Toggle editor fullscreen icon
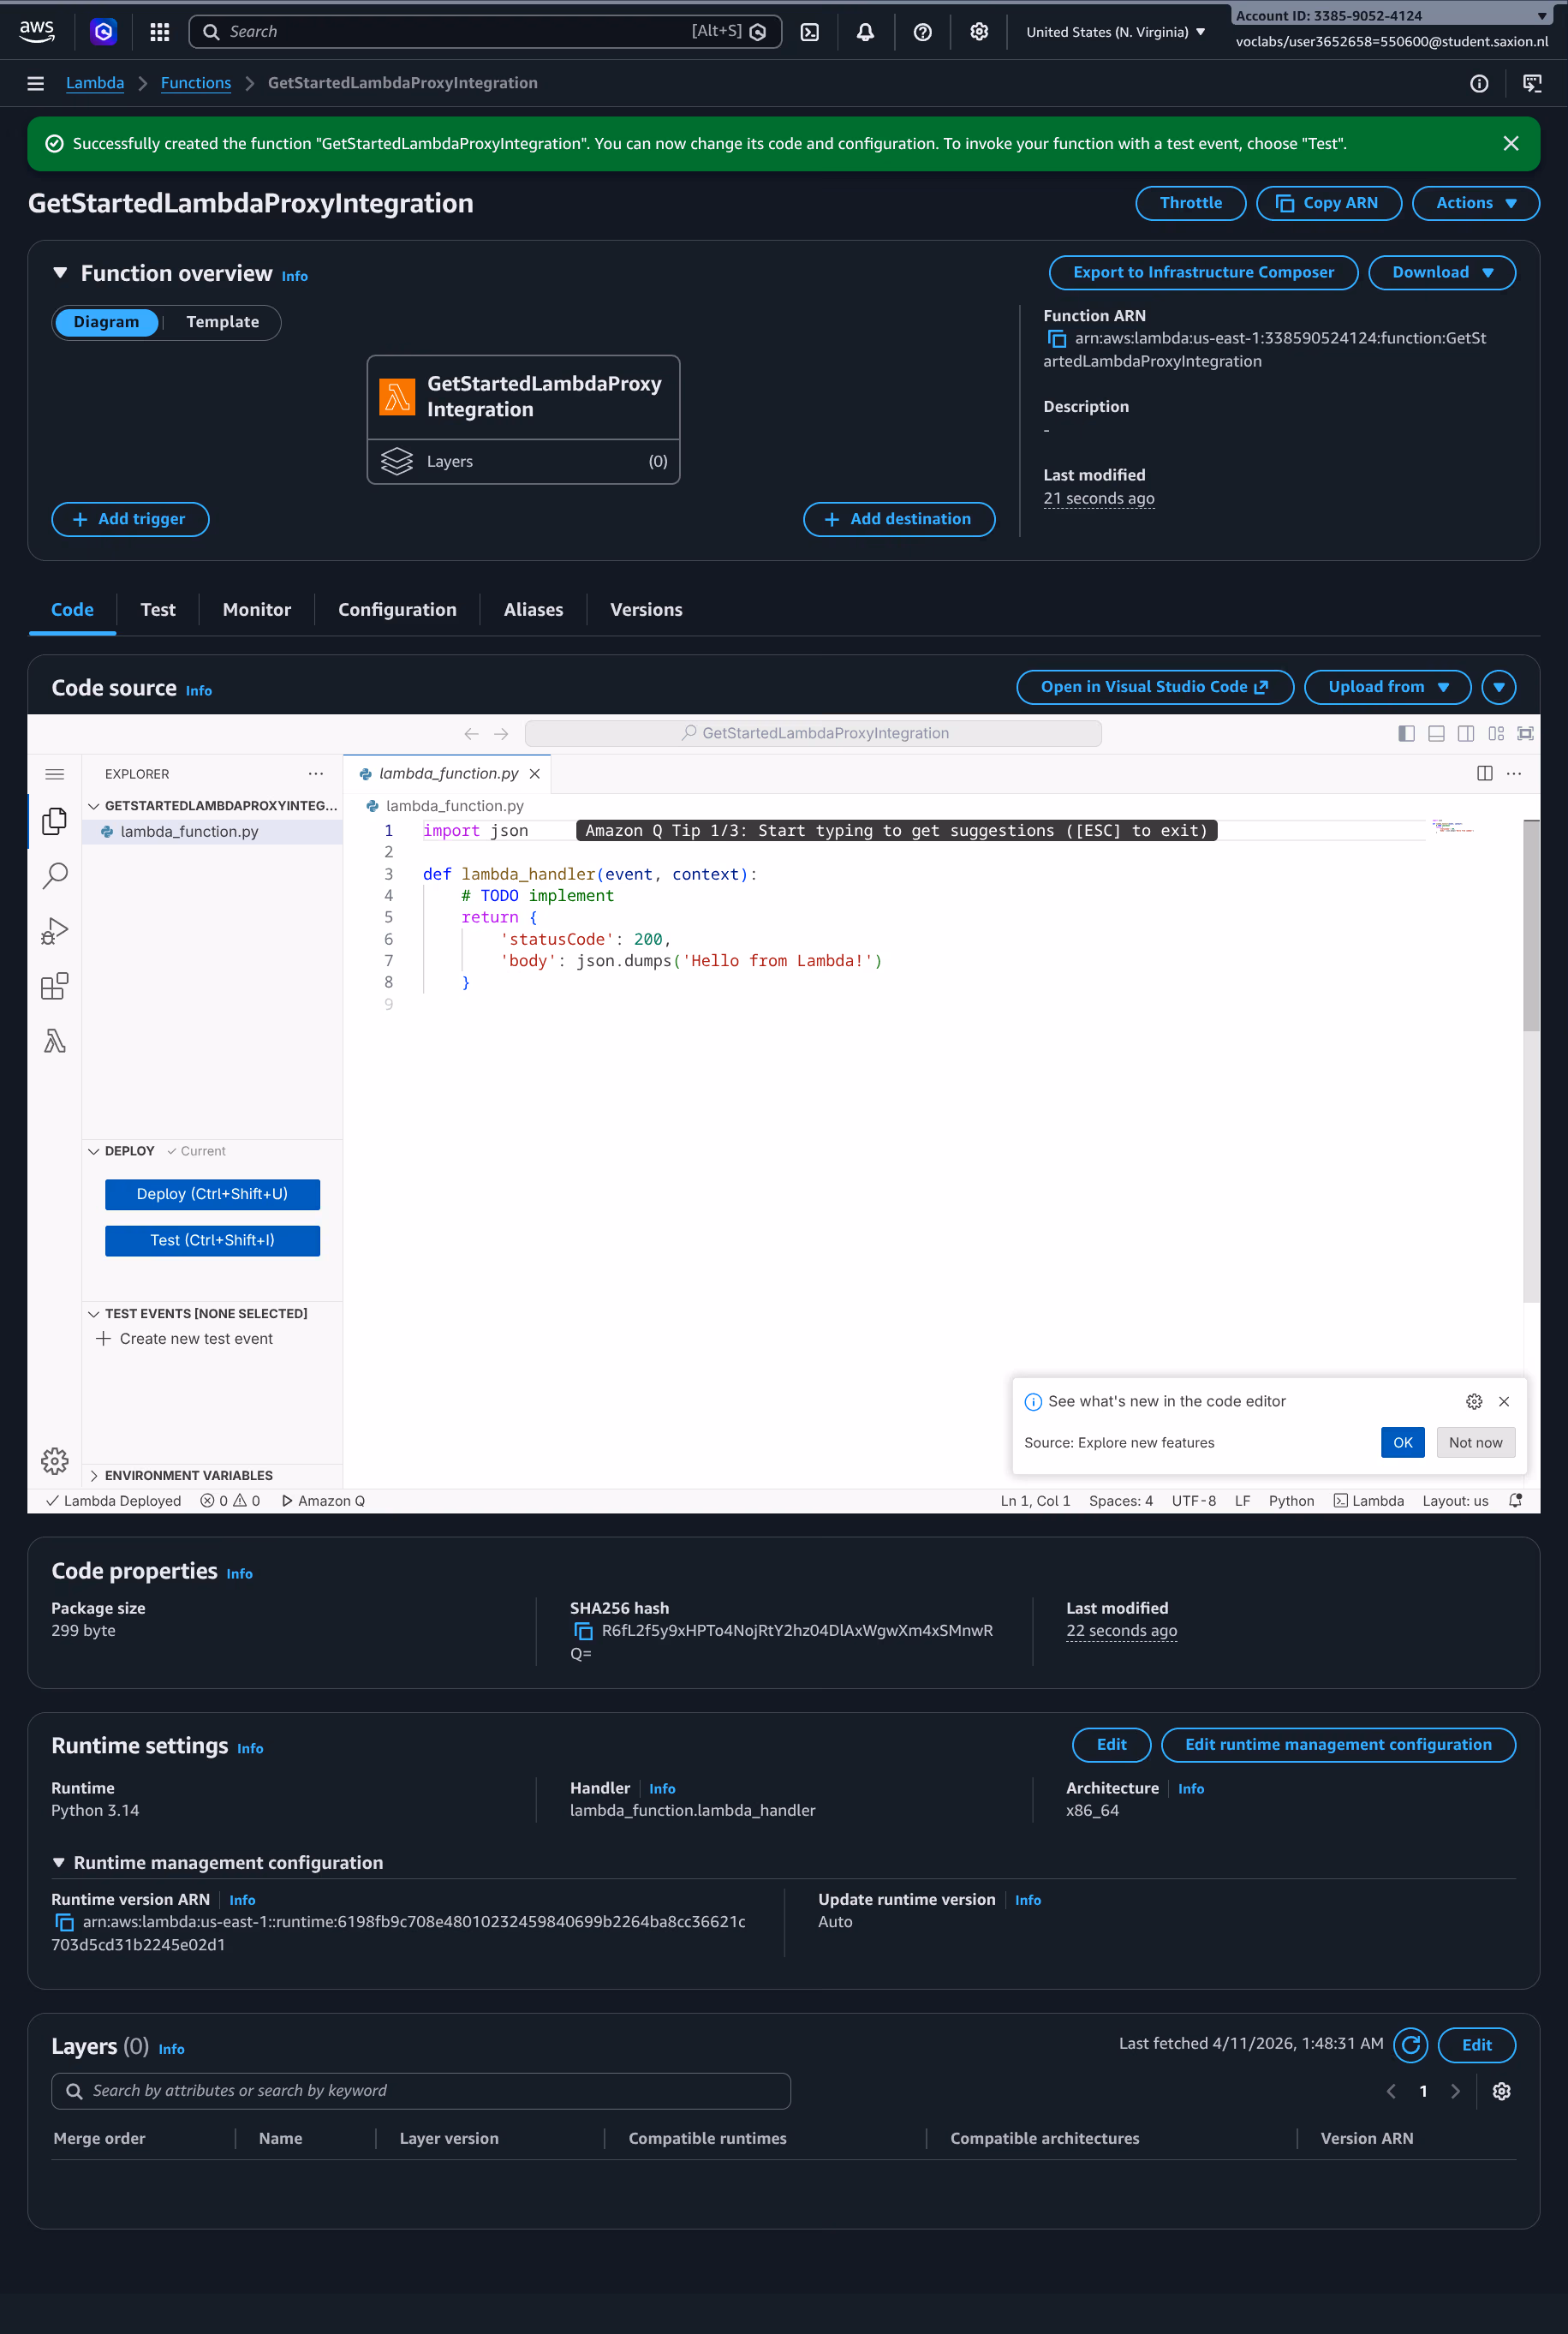The width and height of the screenshot is (1568, 2334). (x=1525, y=733)
